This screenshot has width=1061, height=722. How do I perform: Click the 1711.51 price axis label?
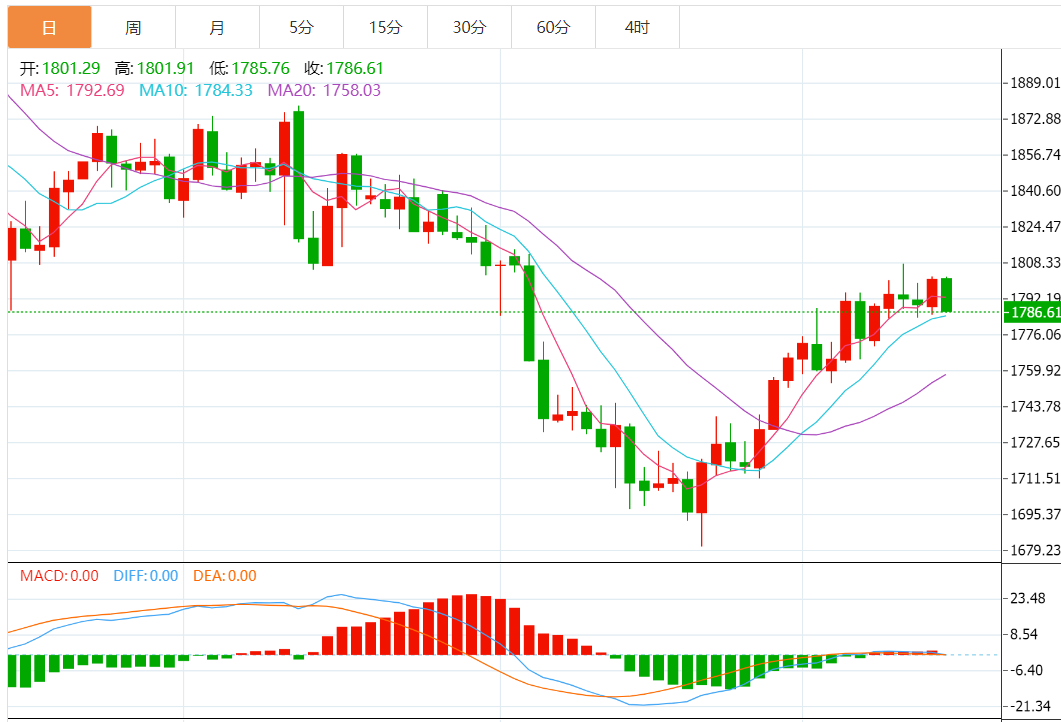click(x=1035, y=478)
